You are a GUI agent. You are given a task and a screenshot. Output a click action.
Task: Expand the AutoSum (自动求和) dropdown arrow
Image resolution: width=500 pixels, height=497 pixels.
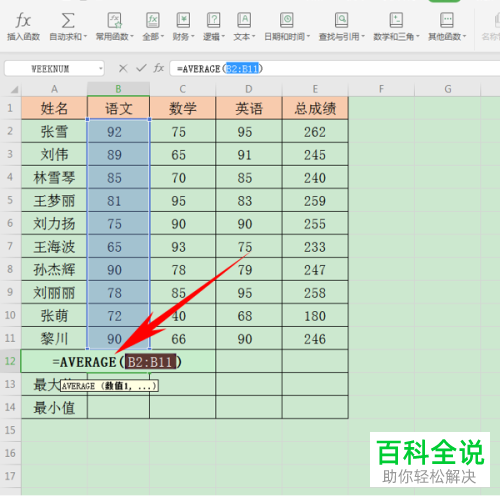[85, 37]
